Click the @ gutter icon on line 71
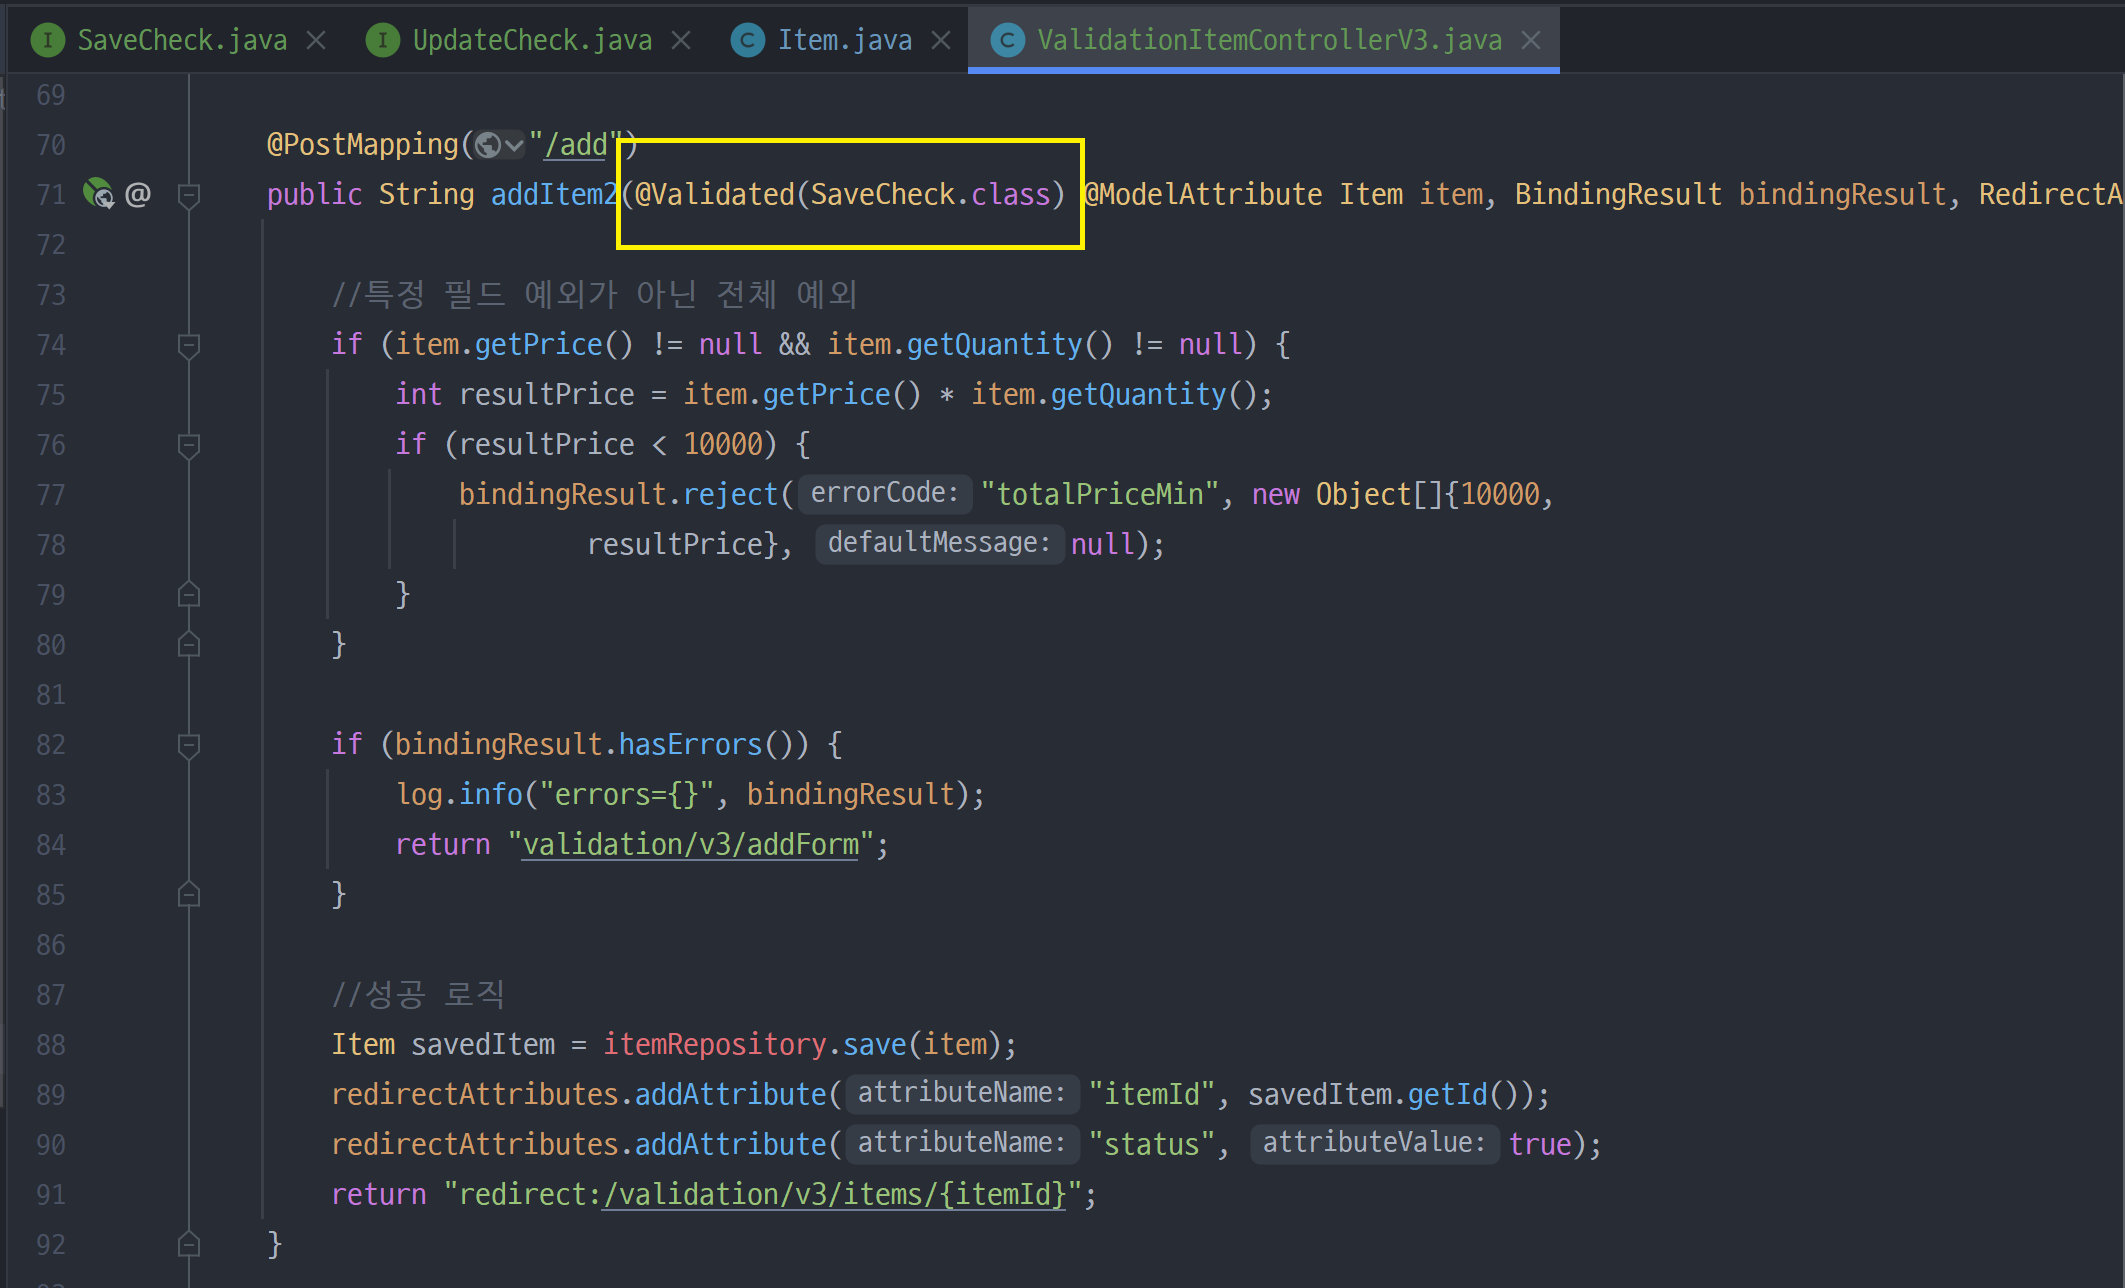This screenshot has width=2125, height=1288. [x=138, y=194]
